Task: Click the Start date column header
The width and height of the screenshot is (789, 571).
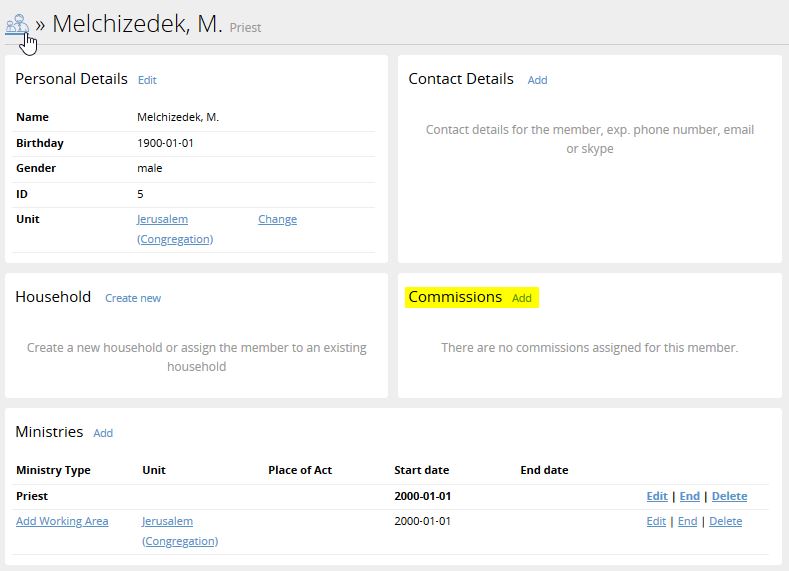Action: (x=421, y=470)
